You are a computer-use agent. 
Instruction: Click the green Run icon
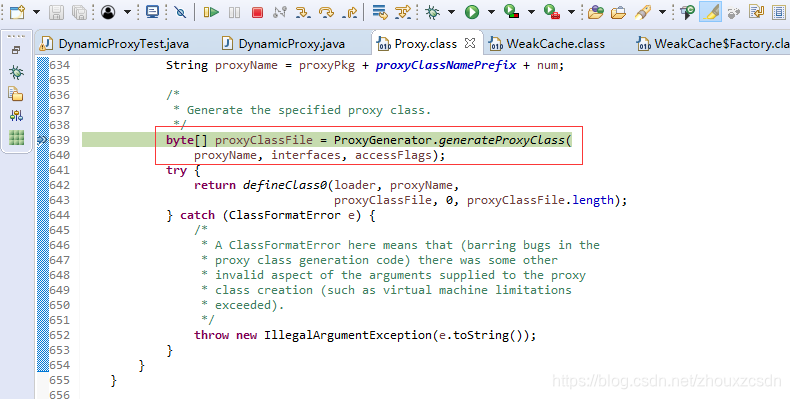click(x=472, y=12)
